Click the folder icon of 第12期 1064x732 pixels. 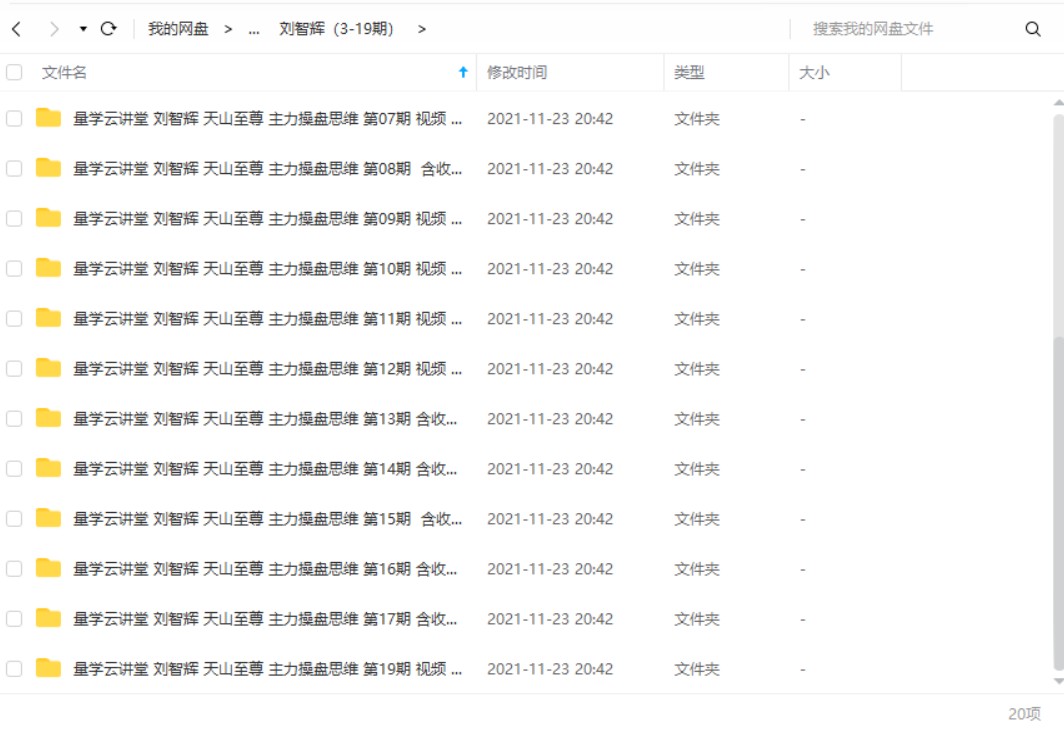point(48,368)
